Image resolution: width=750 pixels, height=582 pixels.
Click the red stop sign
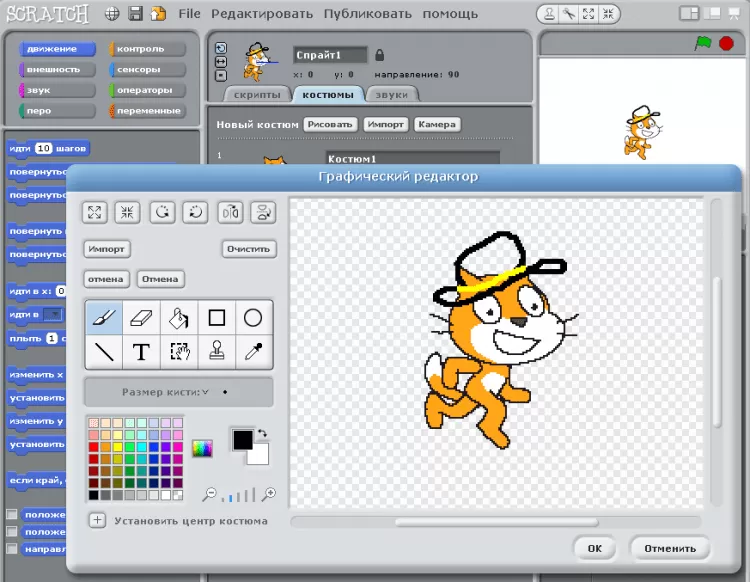tap(726, 44)
